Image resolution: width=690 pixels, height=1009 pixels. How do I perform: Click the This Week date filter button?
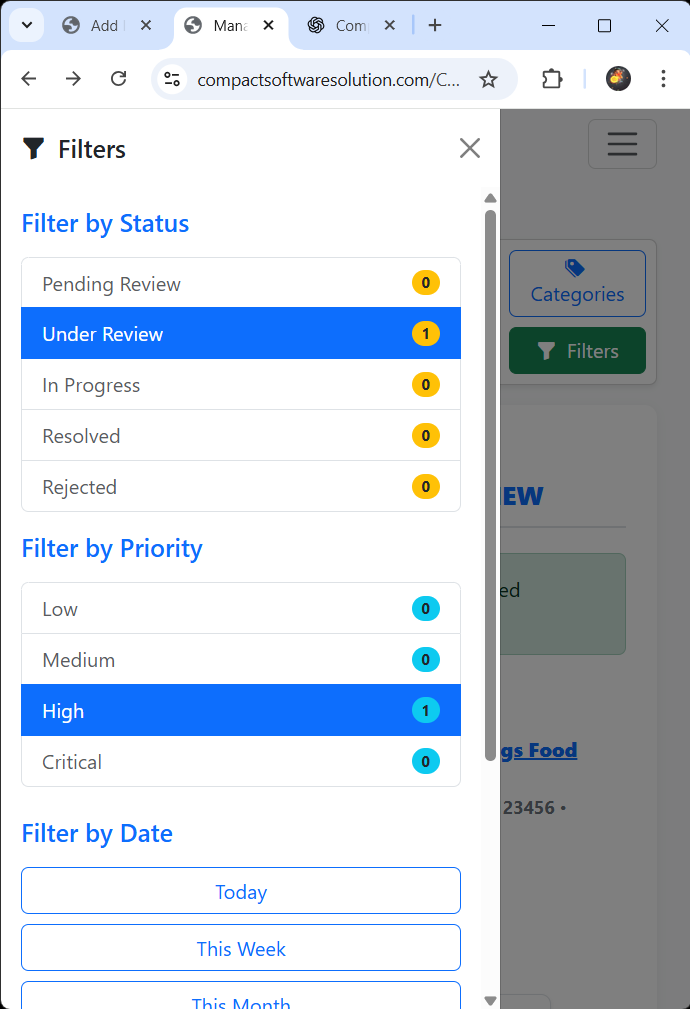pos(241,948)
